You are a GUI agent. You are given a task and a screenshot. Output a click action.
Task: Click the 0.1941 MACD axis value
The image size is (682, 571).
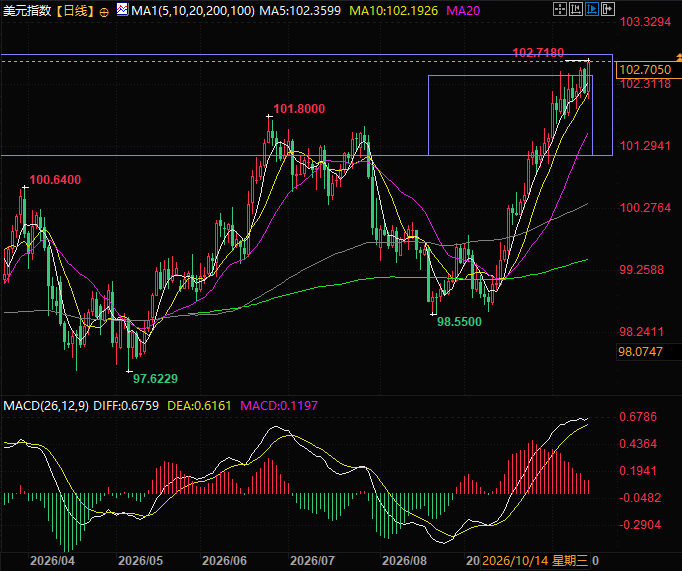[x=638, y=471]
